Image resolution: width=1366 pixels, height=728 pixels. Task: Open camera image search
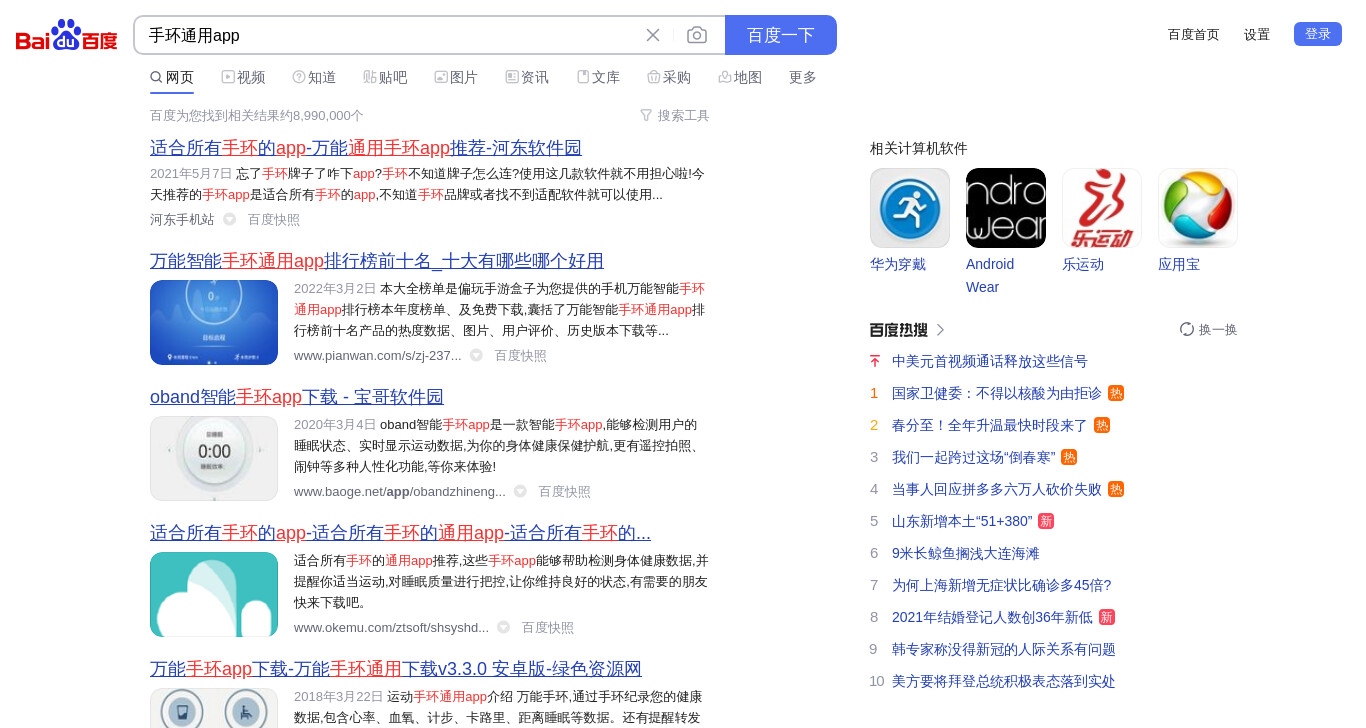[x=697, y=35]
